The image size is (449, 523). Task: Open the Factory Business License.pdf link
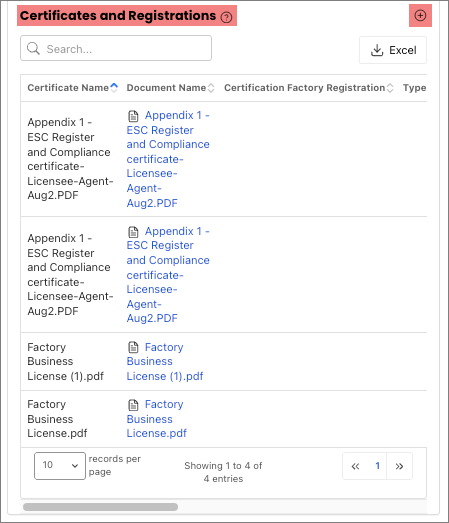[156, 419]
